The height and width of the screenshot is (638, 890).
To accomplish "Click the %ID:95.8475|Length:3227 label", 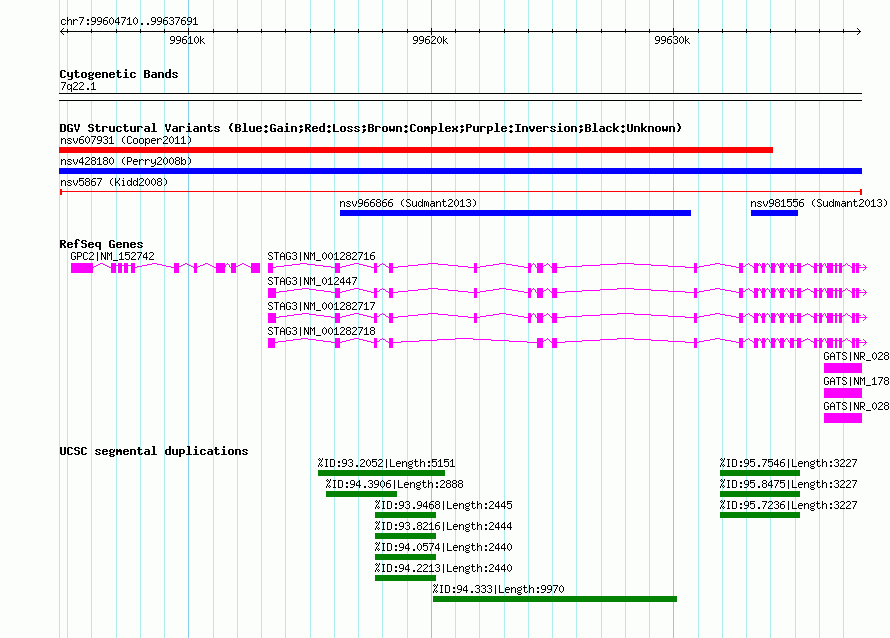I will coord(788,484).
